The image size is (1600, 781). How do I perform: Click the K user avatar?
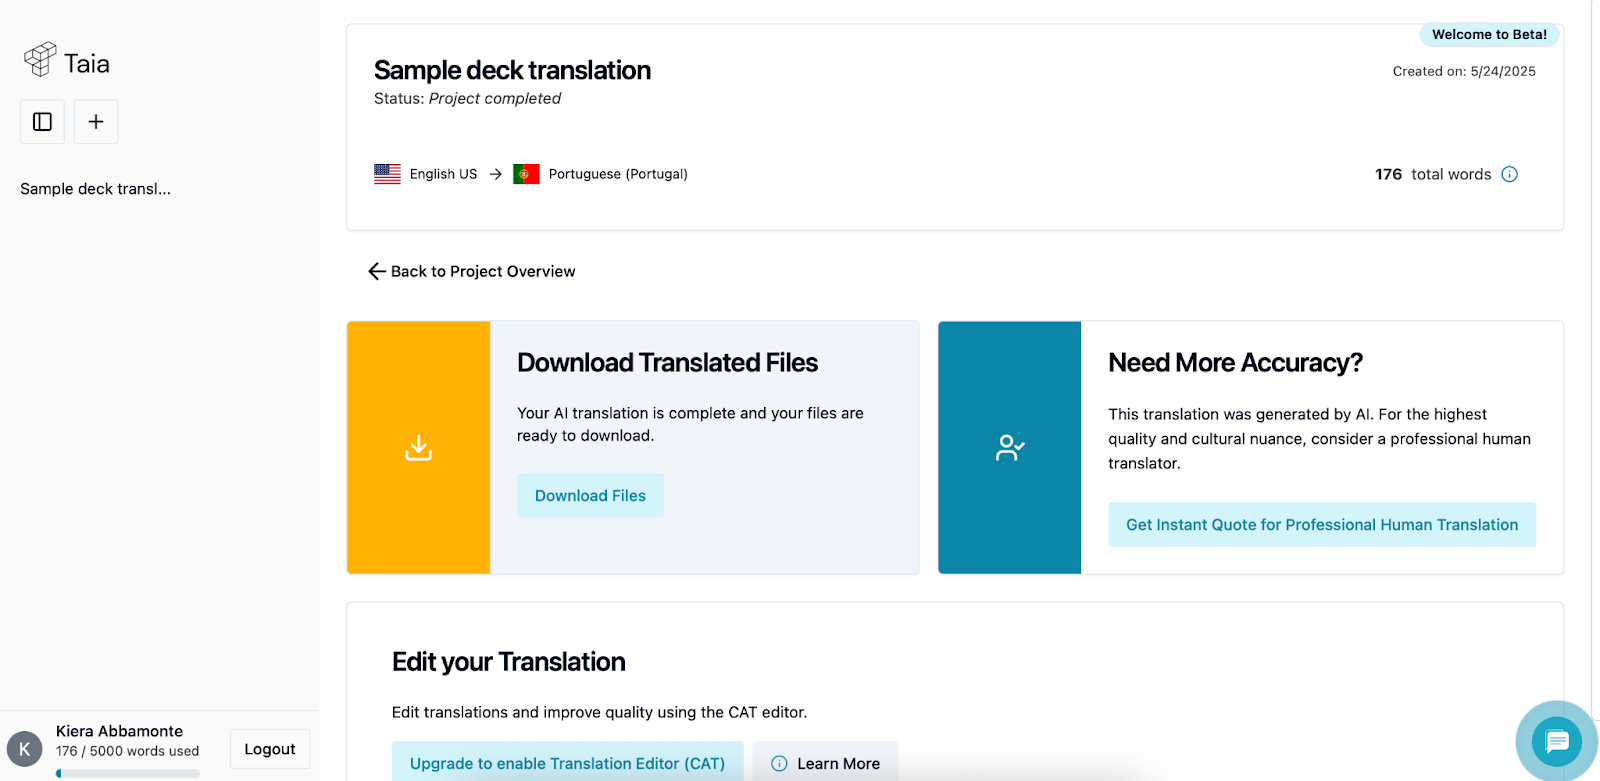[25, 748]
